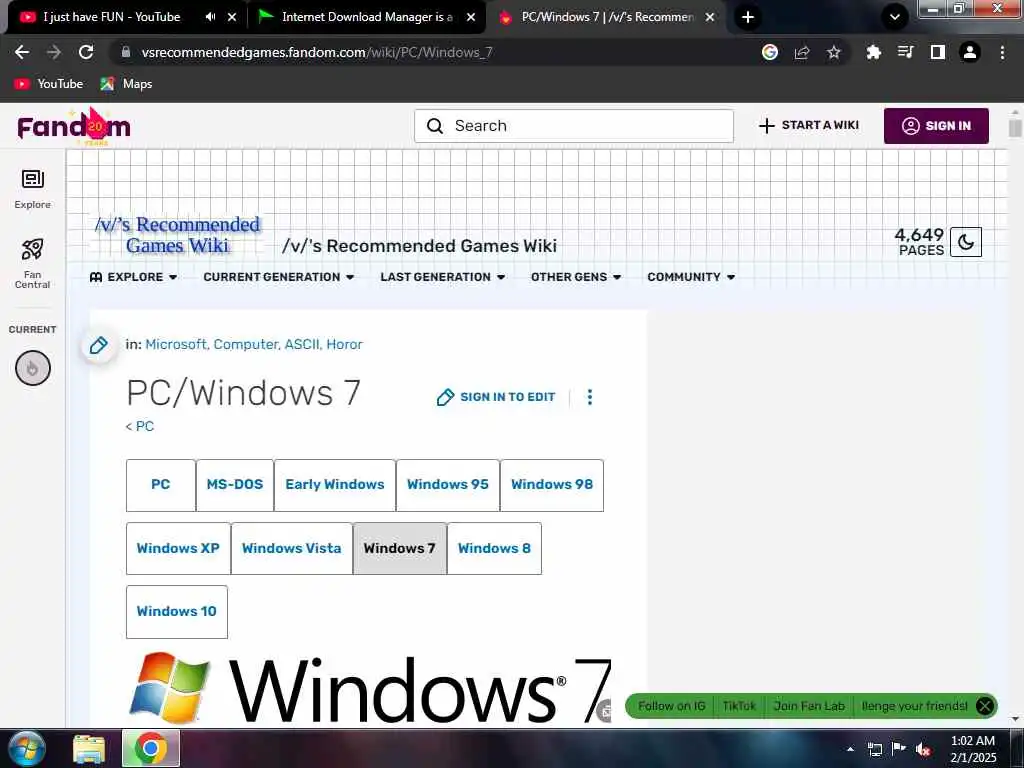Open the Maps bookmark

pyautogui.click(x=127, y=84)
